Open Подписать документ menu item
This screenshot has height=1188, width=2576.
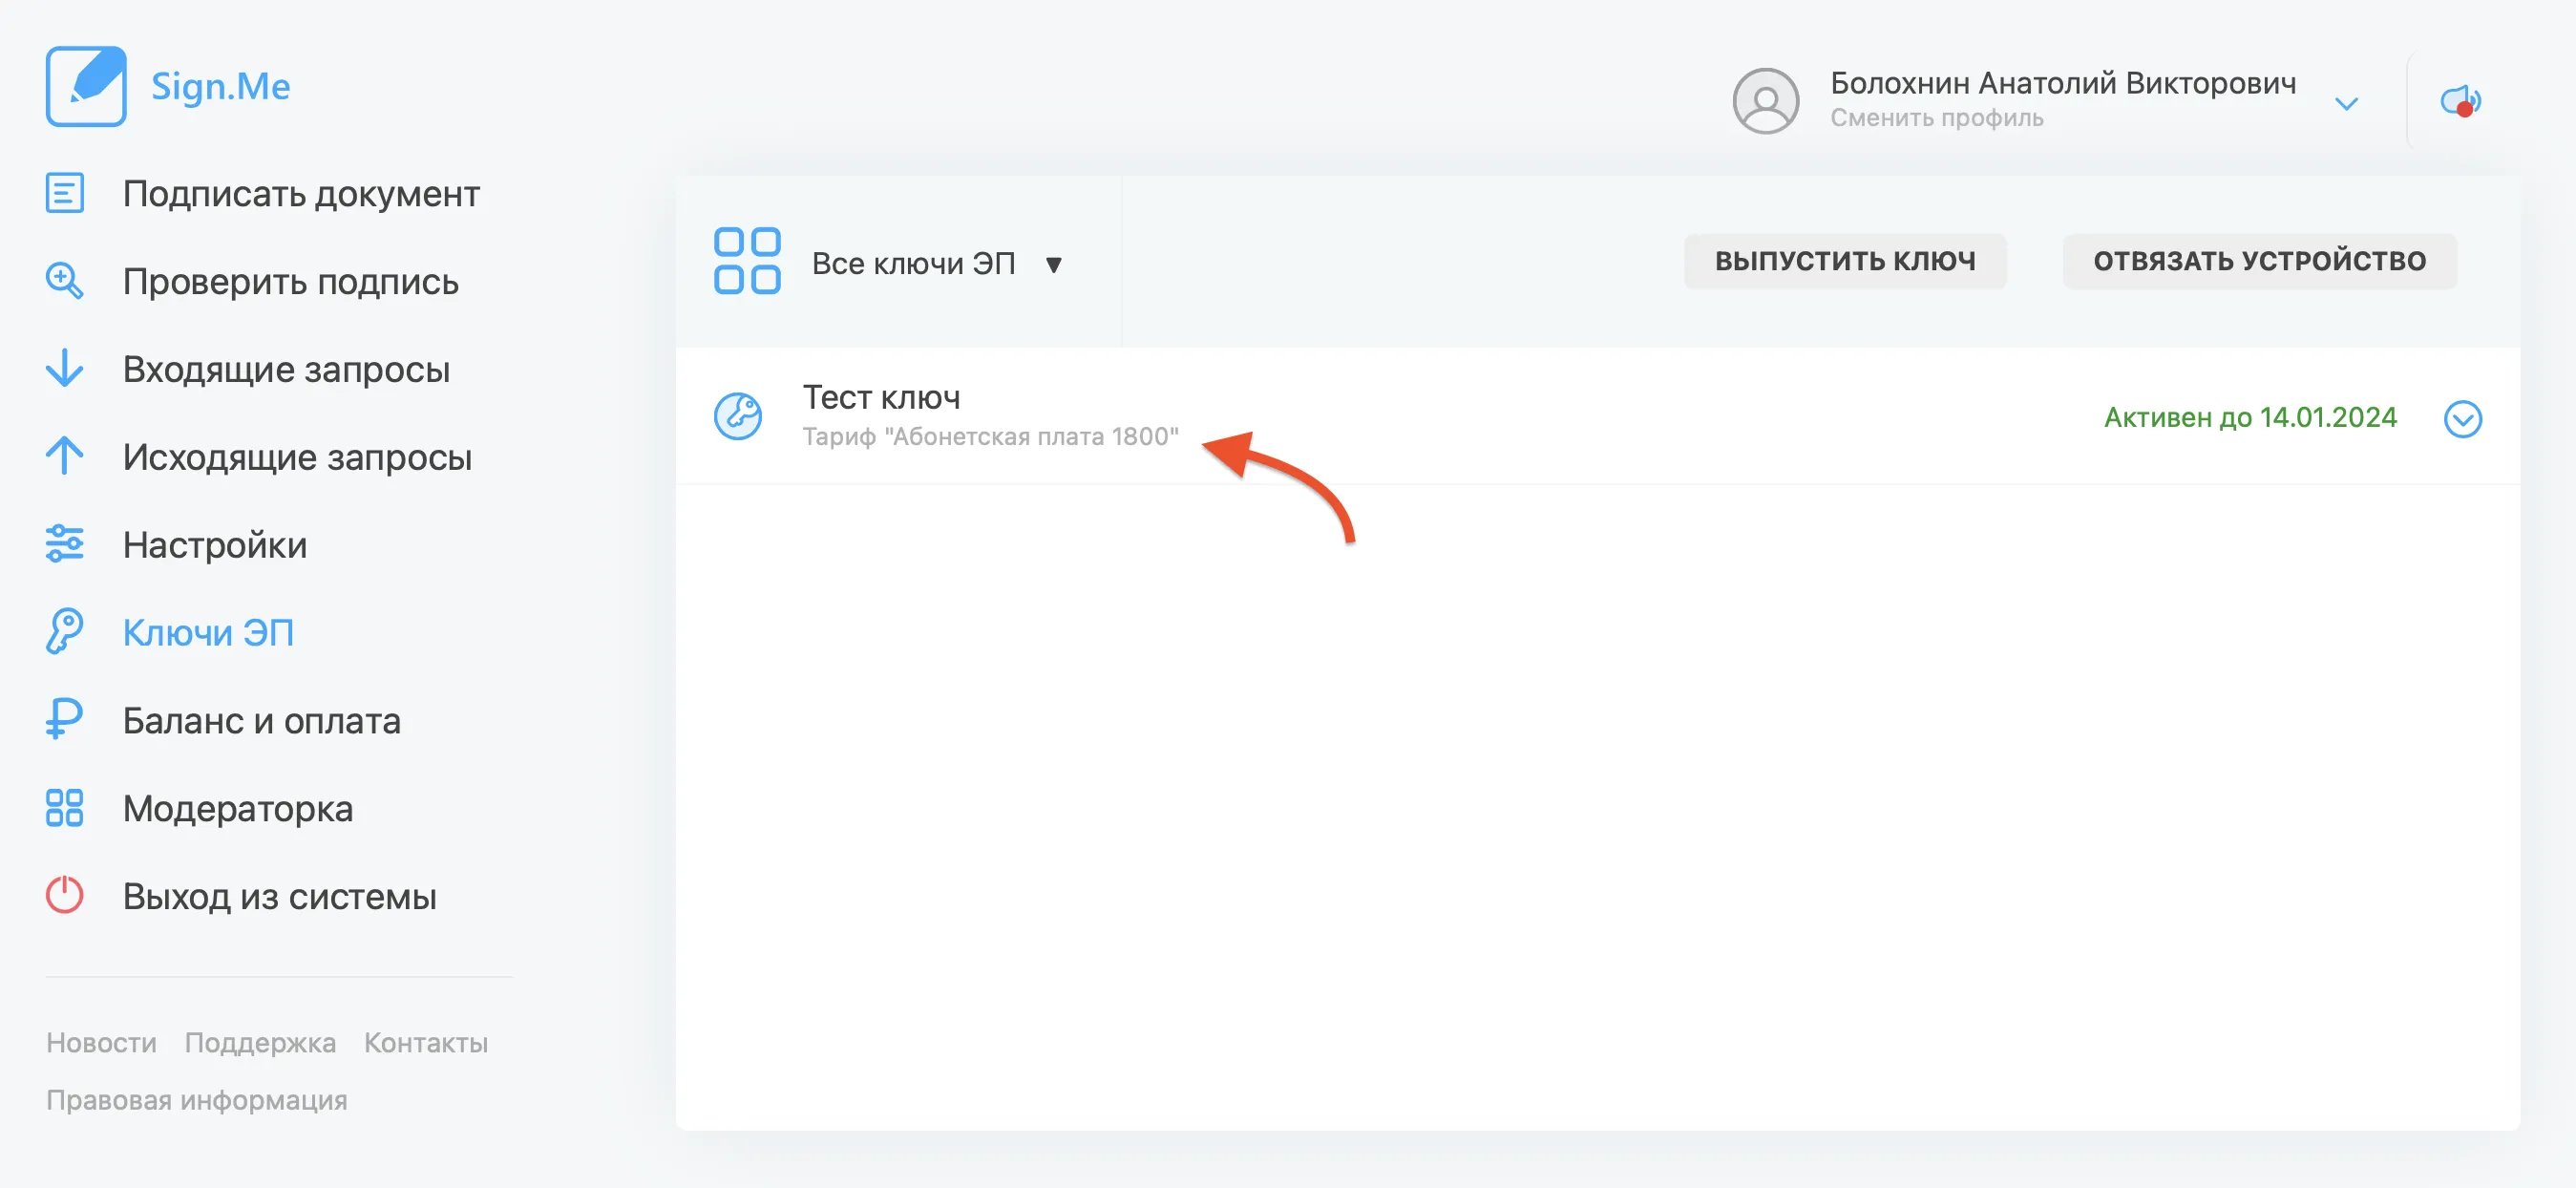pos(301,193)
